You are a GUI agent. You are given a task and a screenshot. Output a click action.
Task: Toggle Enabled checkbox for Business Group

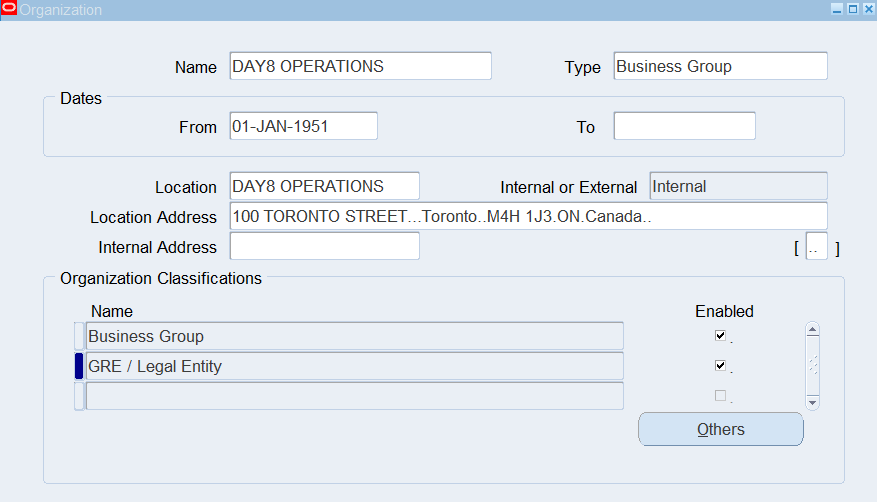point(720,335)
